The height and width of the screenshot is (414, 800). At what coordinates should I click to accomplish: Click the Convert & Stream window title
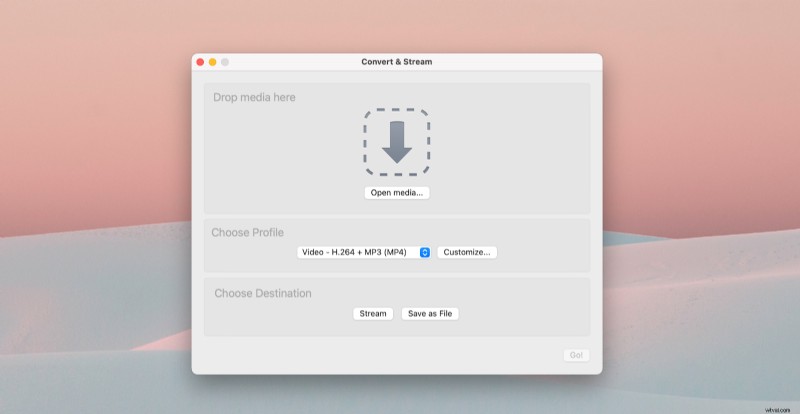click(397, 62)
